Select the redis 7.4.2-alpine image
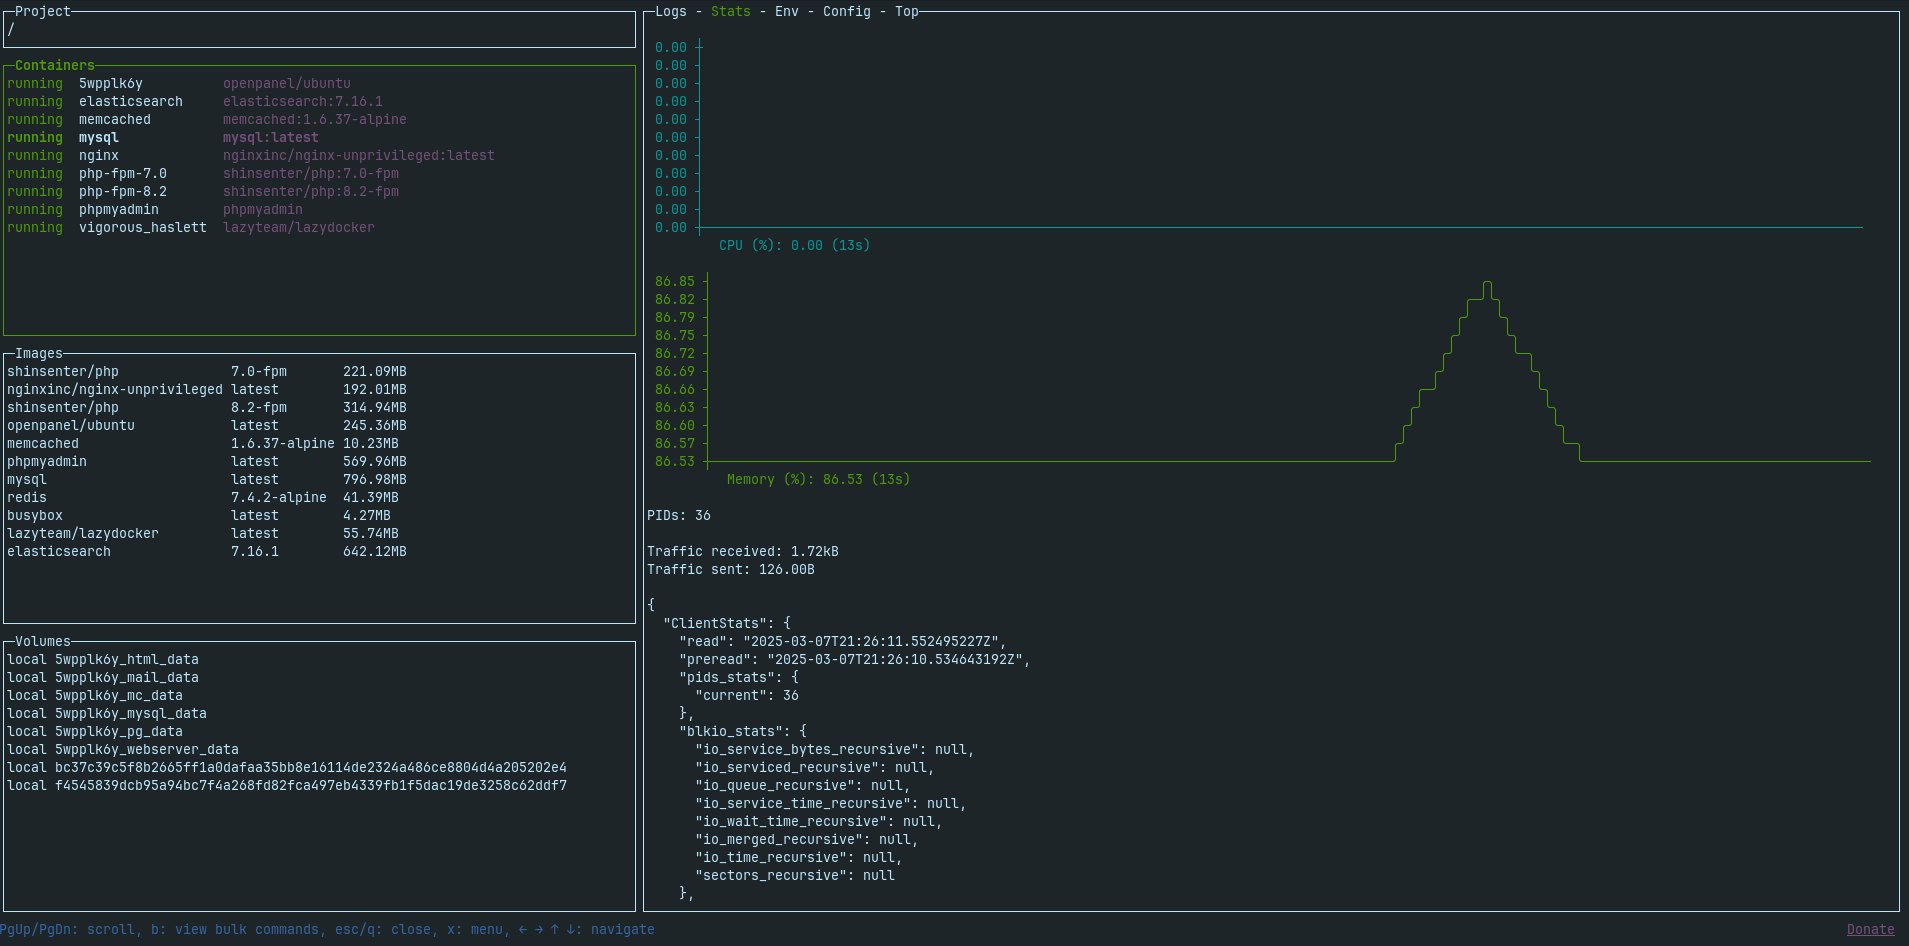 tap(319, 497)
